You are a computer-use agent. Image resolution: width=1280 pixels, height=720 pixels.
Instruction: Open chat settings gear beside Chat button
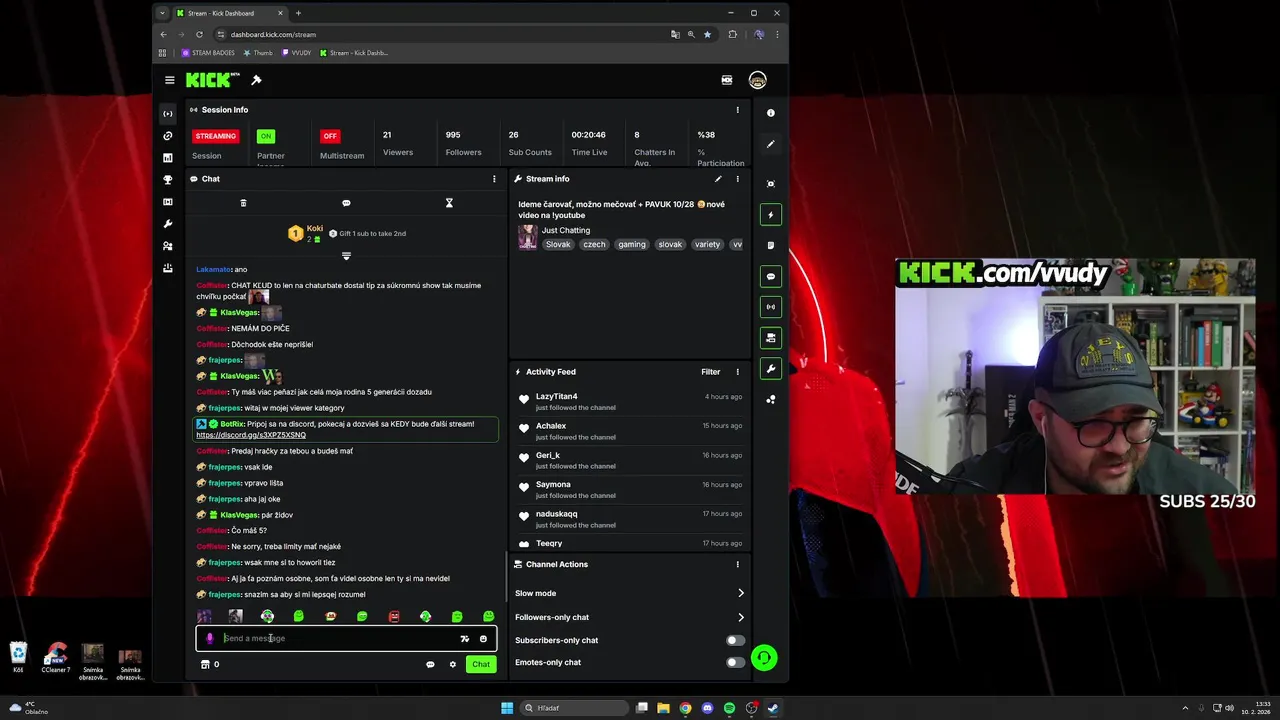[452, 664]
